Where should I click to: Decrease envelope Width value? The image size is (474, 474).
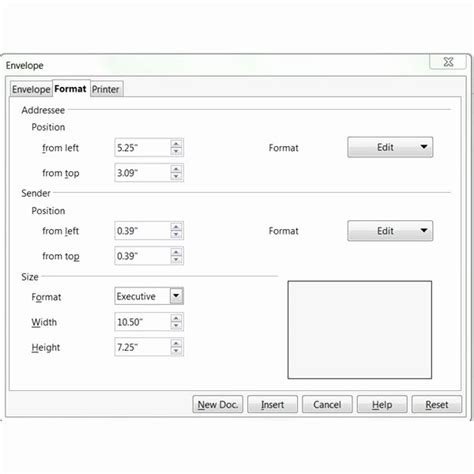pyautogui.click(x=176, y=326)
